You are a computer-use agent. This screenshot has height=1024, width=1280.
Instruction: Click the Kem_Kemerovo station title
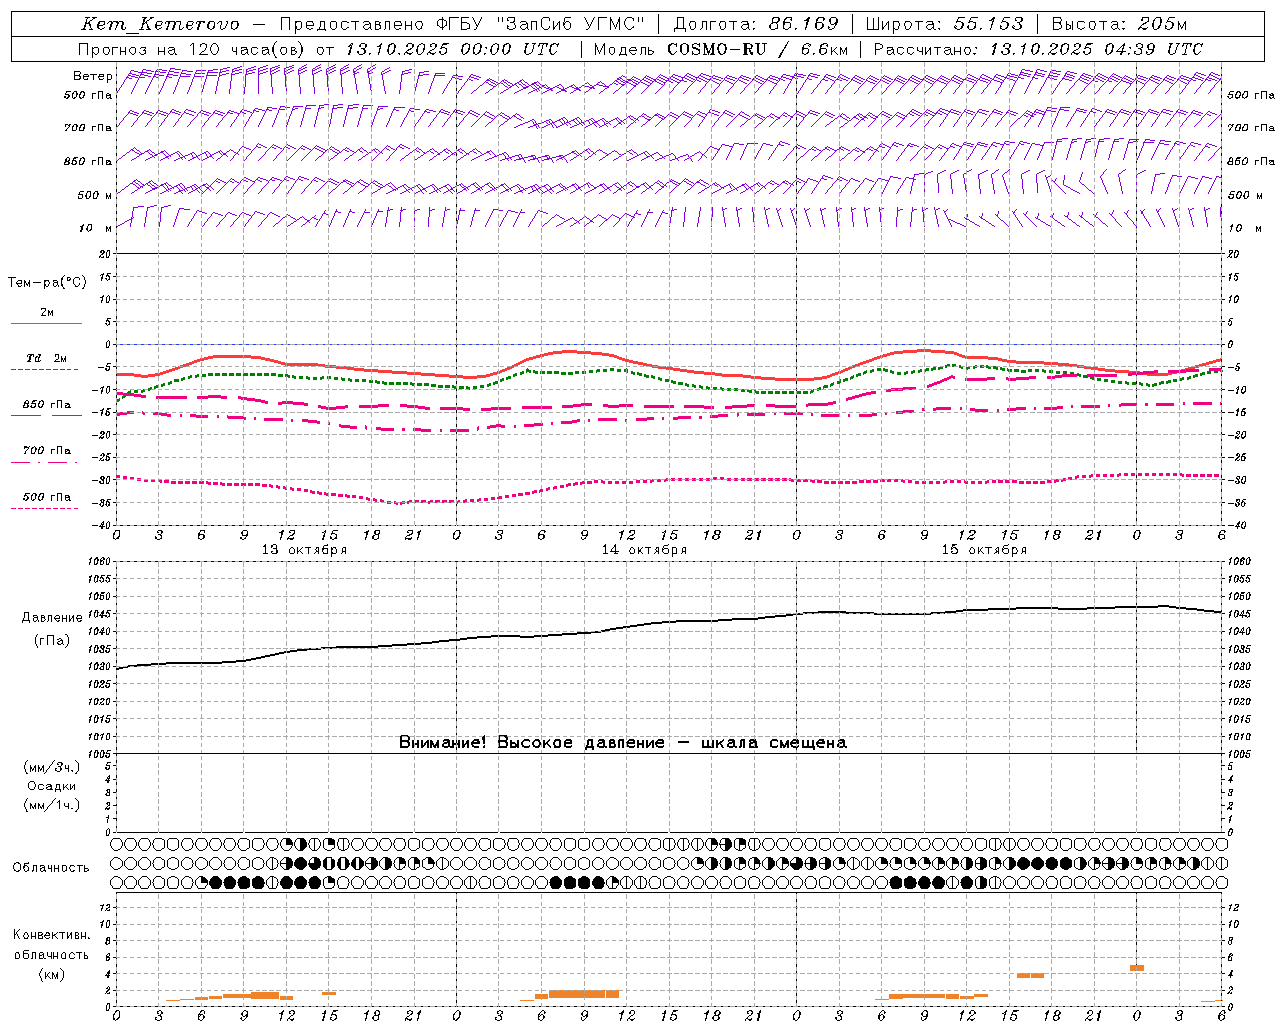[x=160, y=24]
